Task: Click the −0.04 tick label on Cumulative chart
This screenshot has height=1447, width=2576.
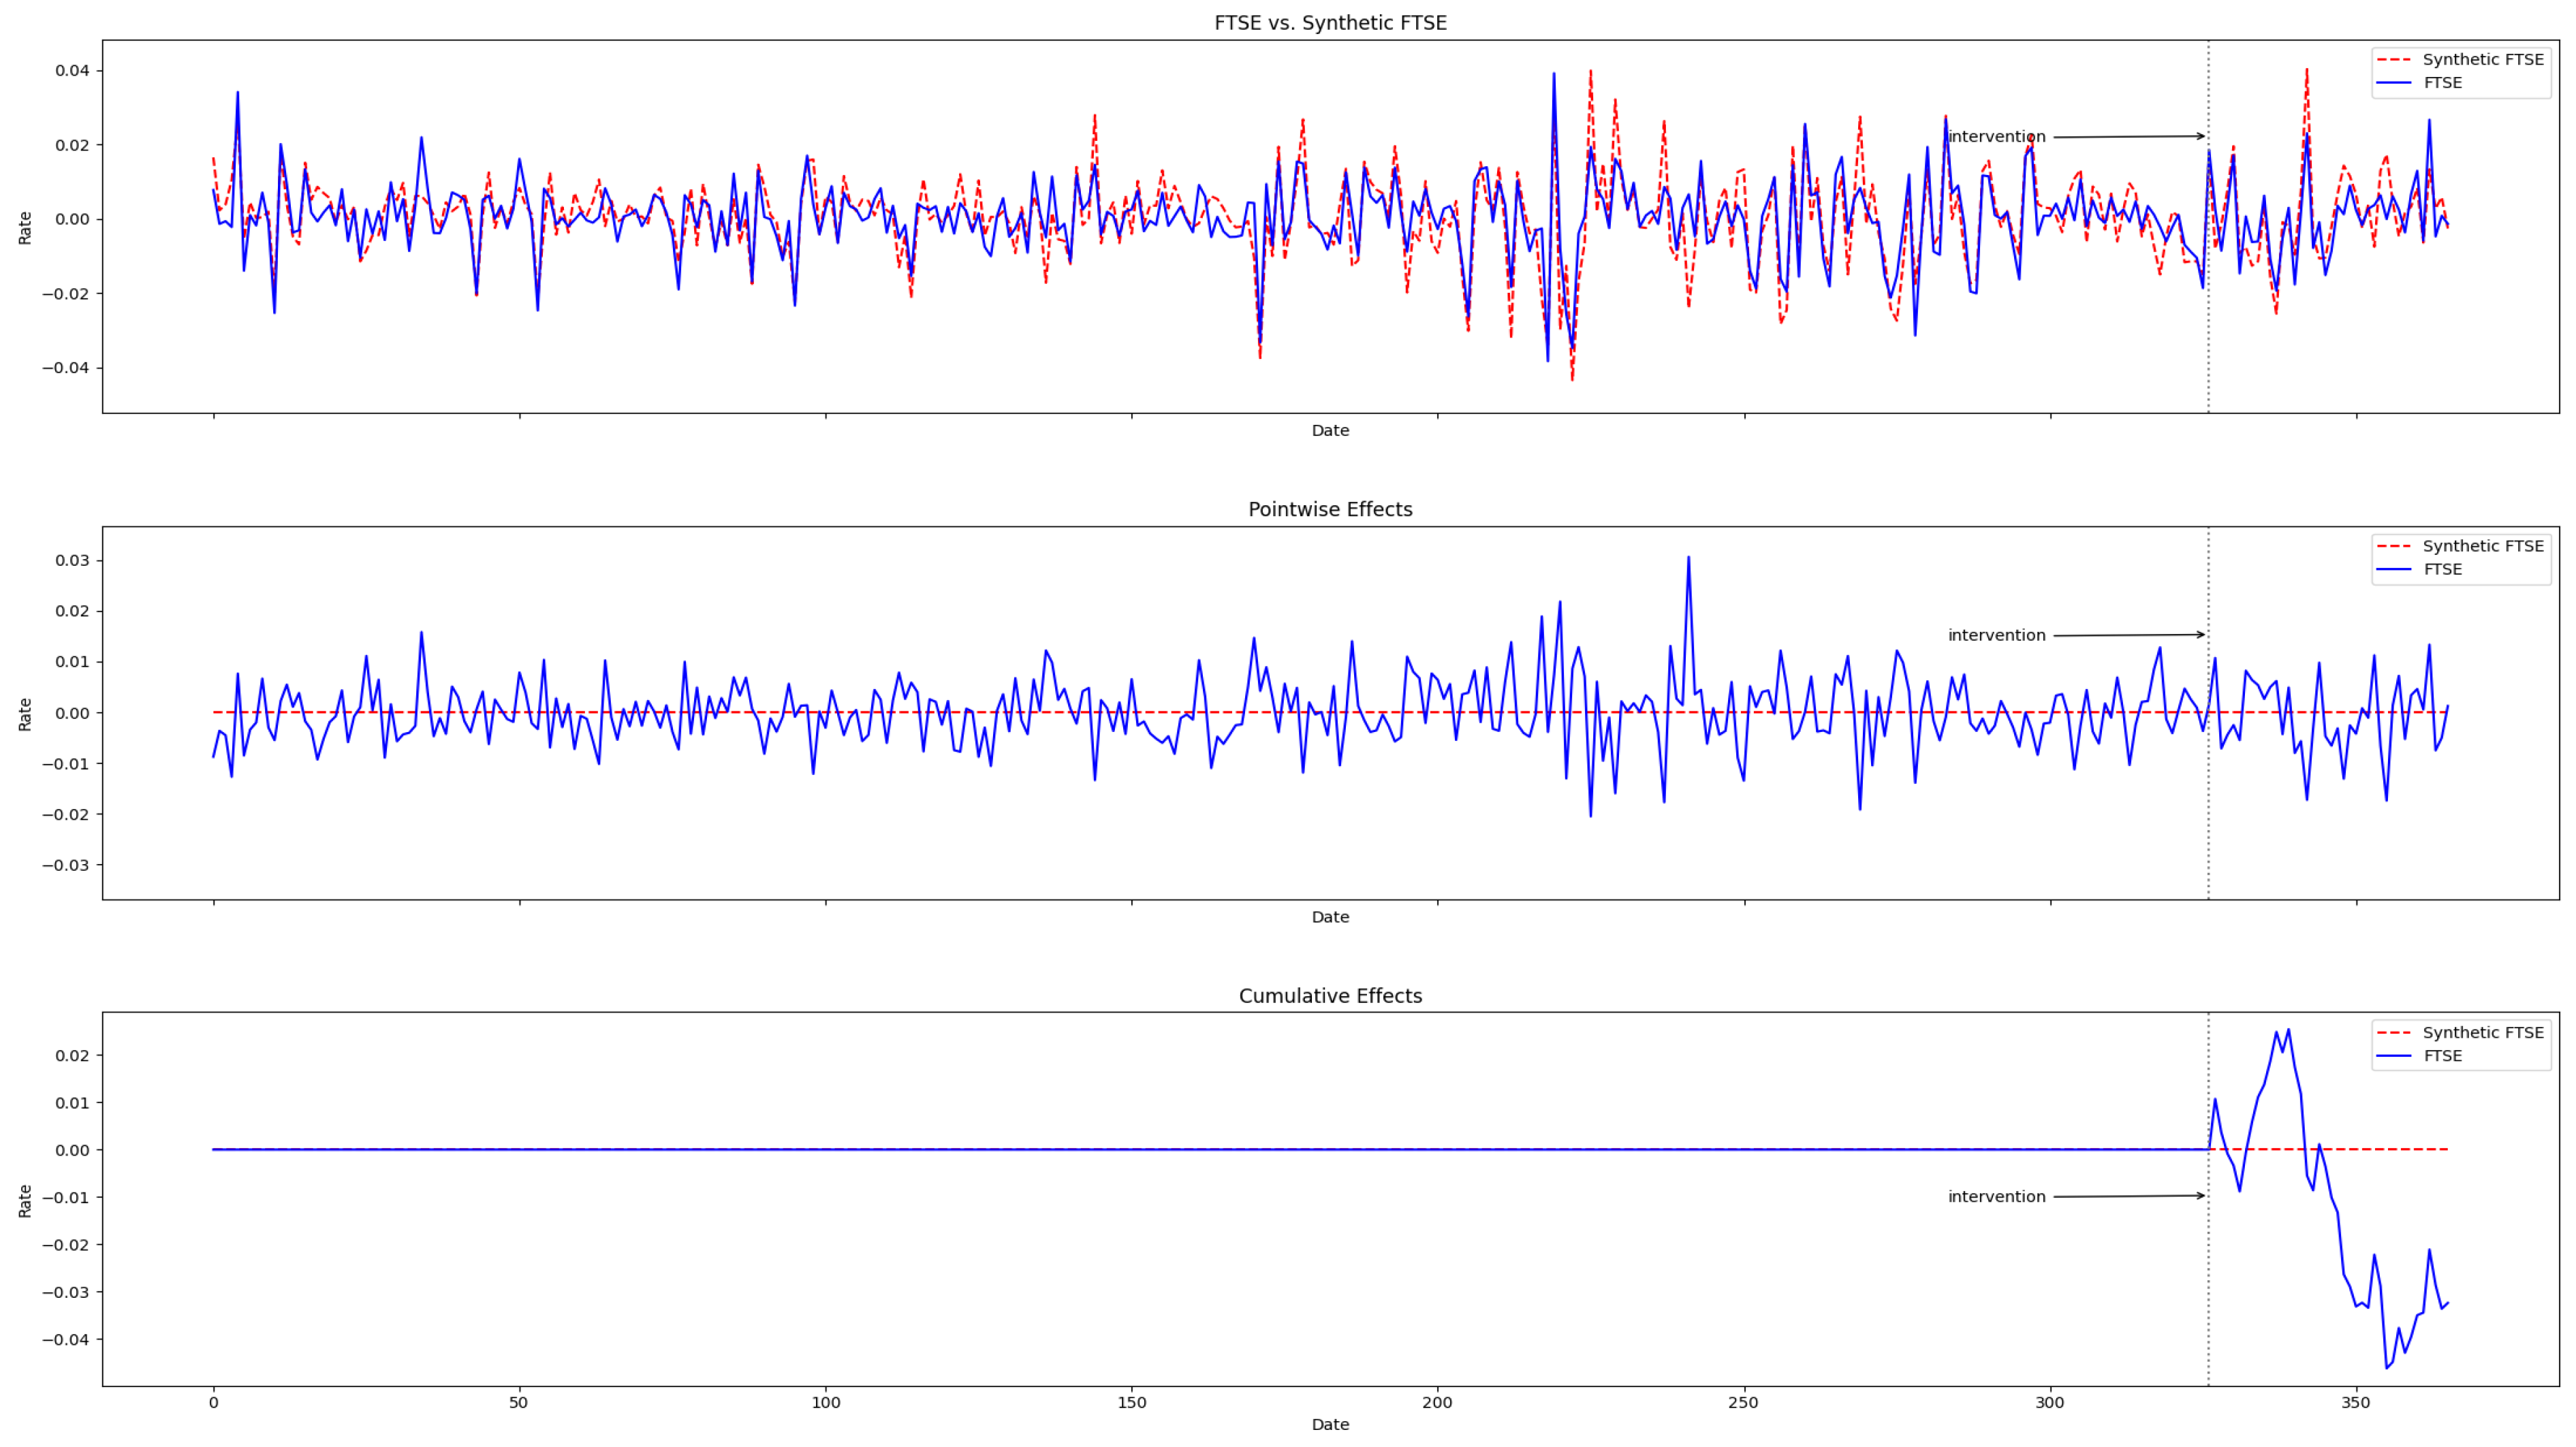Action: pos(67,1340)
